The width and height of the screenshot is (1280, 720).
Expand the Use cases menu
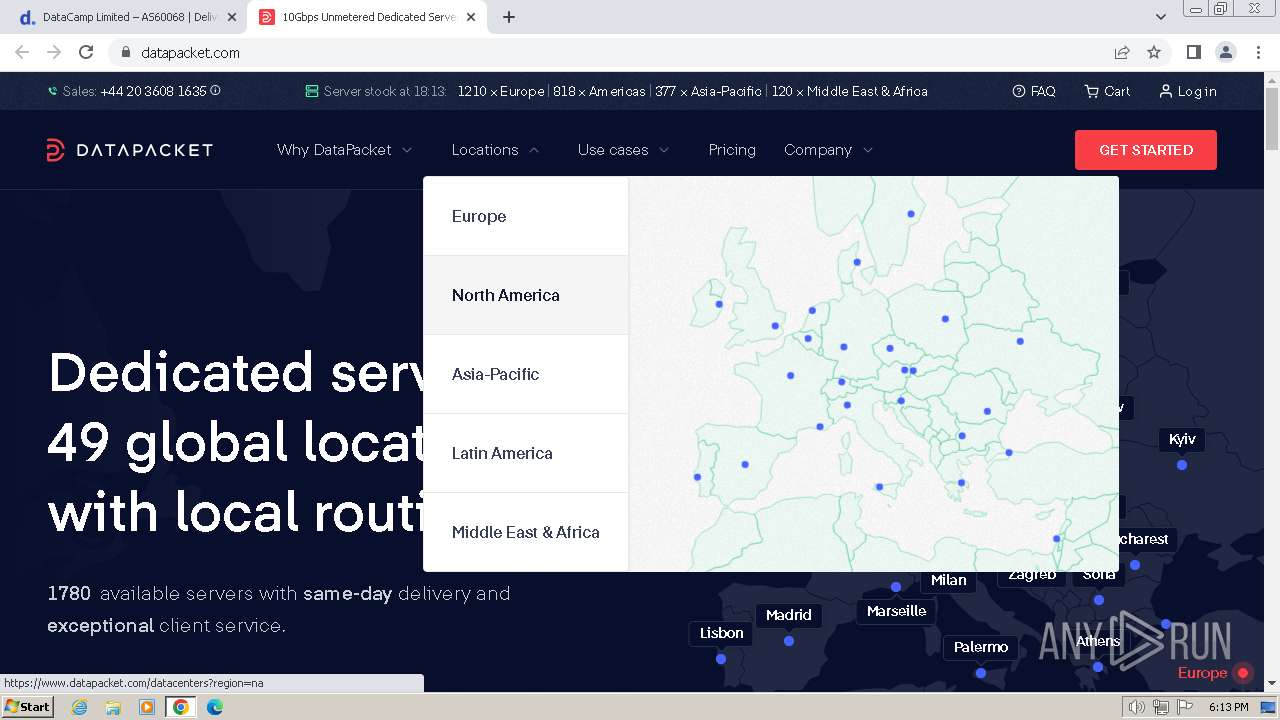point(624,150)
